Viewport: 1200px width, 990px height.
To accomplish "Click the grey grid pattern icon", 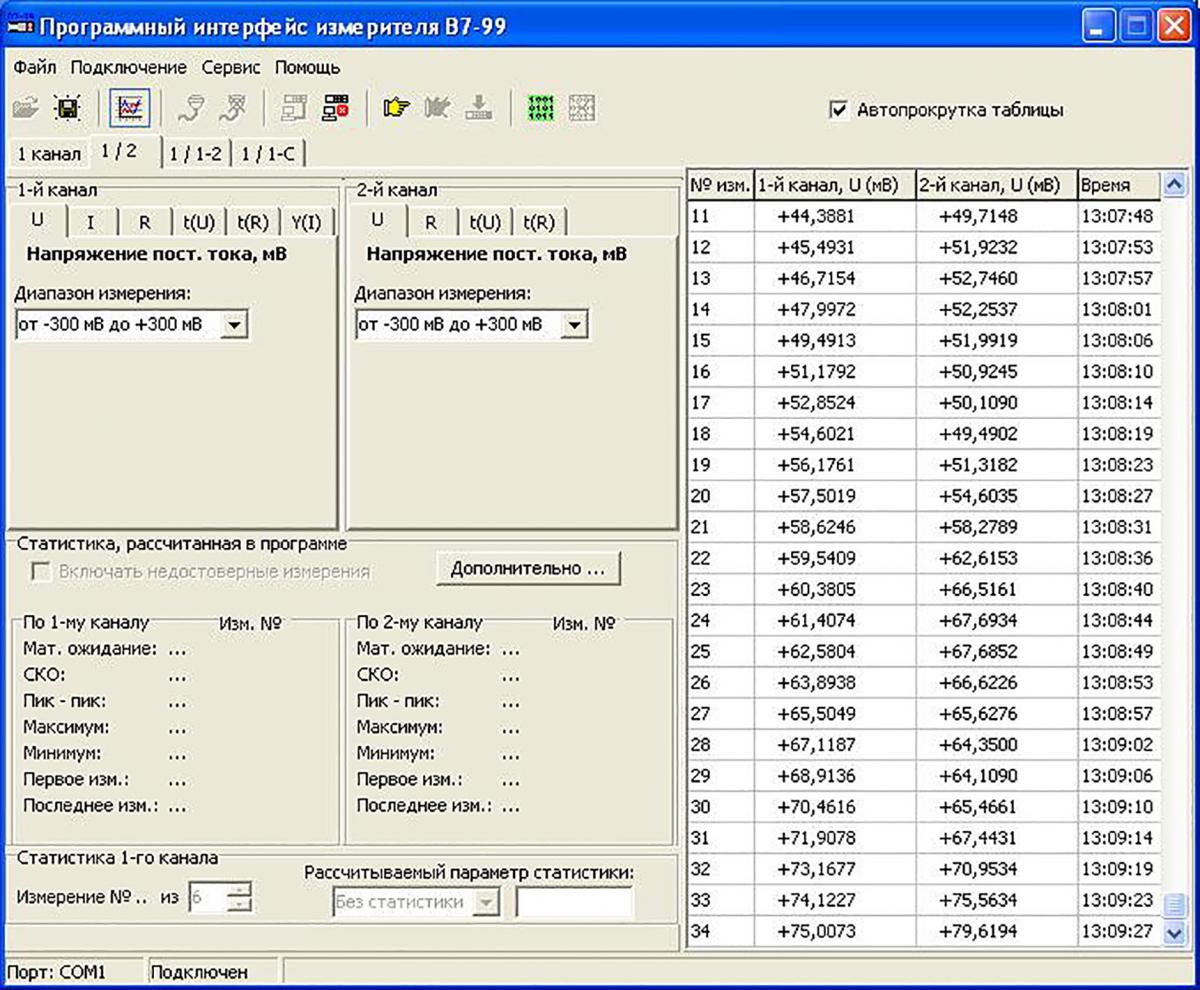I will (582, 108).
